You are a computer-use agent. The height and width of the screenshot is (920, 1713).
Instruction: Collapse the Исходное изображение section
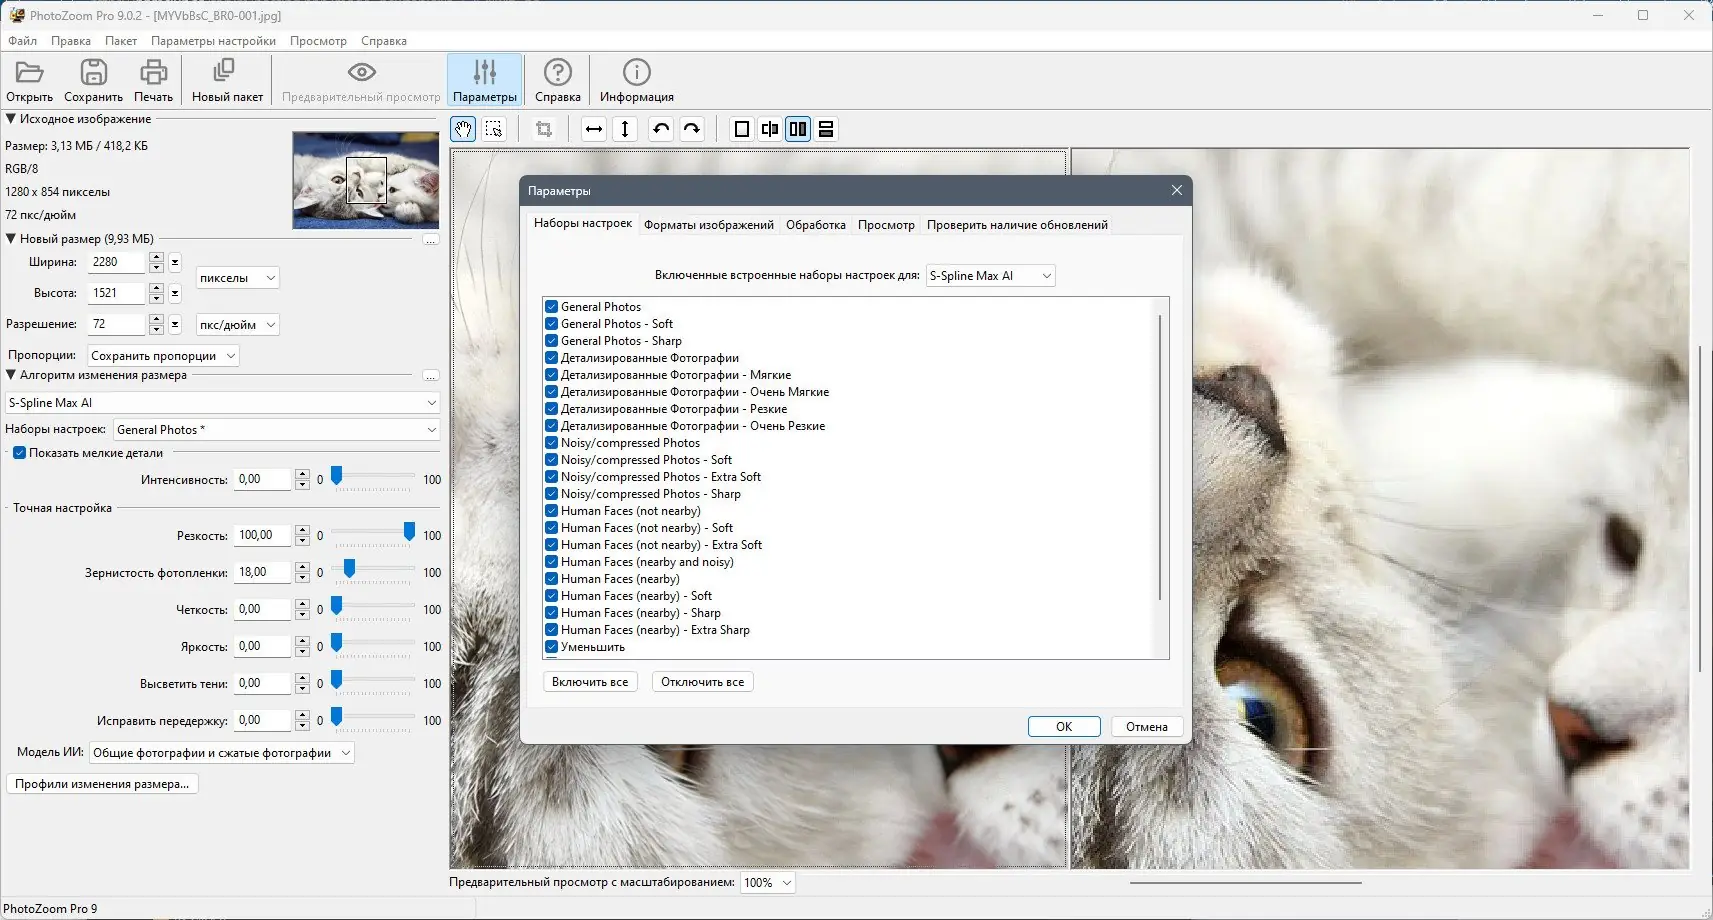pos(11,119)
